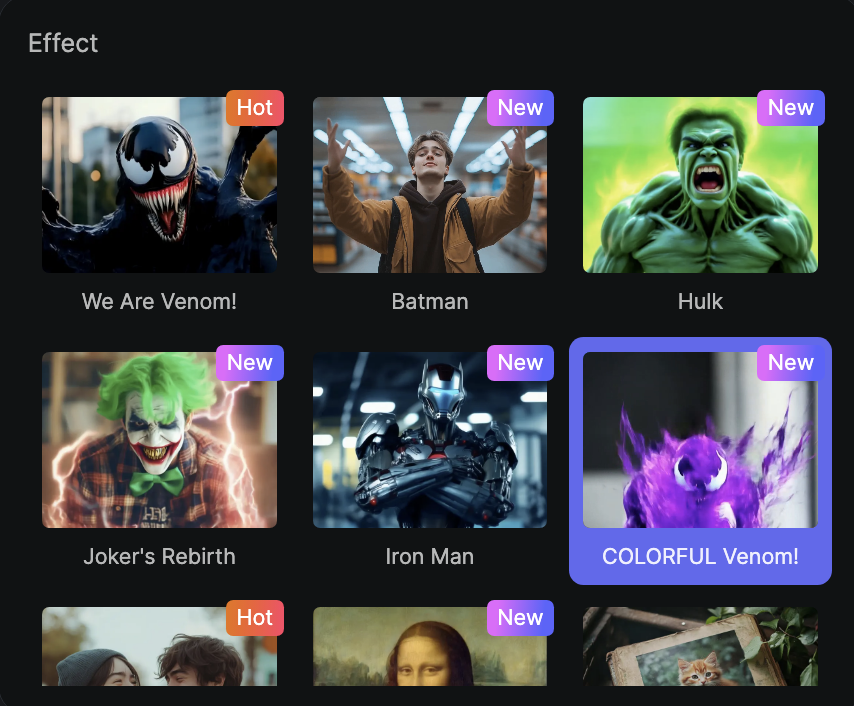Screen dimensions: 854x706
Task: Choose the Batman effect thumbnail
Action: point(430,185)
